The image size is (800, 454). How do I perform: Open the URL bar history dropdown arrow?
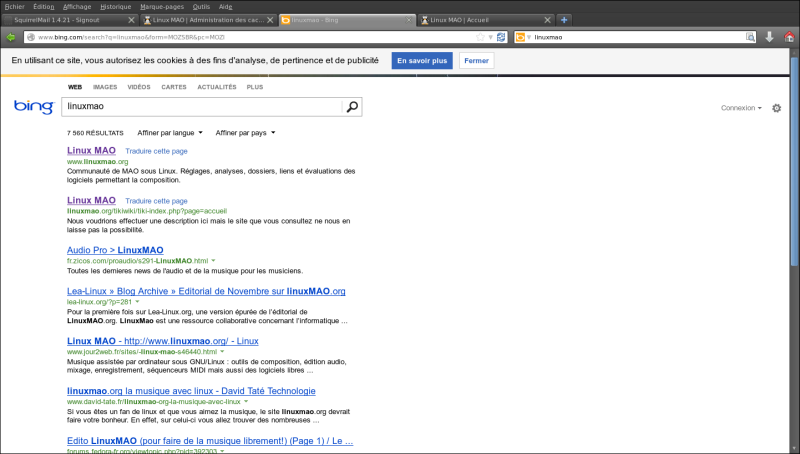coord(490,37)
